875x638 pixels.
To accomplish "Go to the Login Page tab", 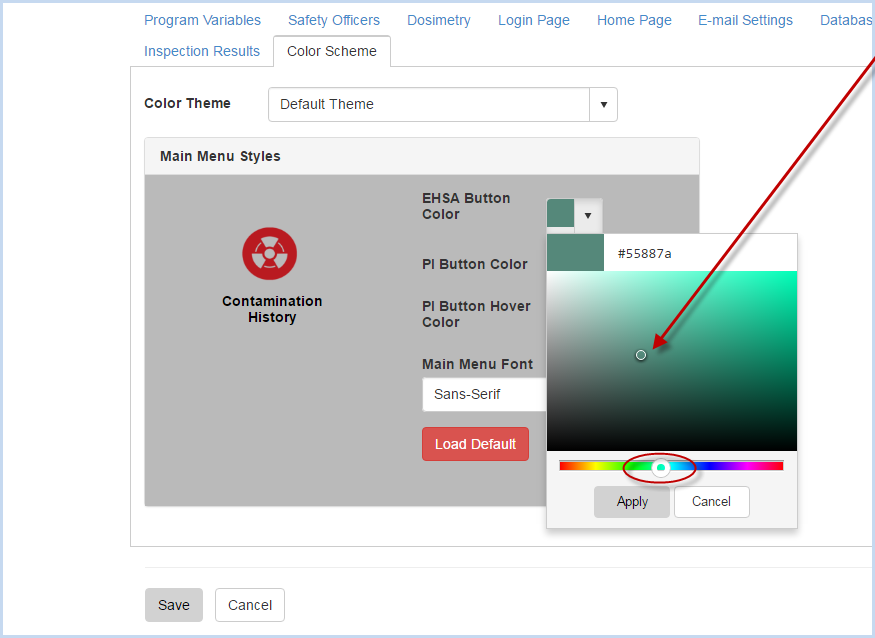I will coord(533,20).
